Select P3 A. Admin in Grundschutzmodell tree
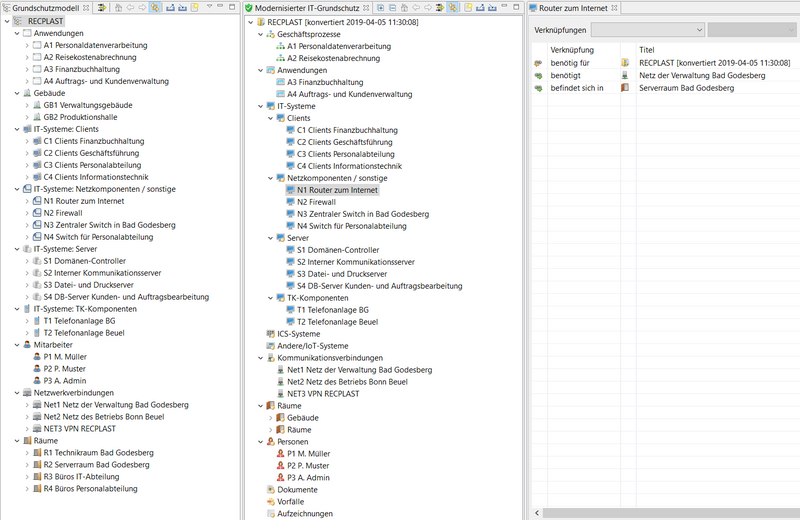The image size is (800, 520). pyautogui.click(x=65, y=381)
